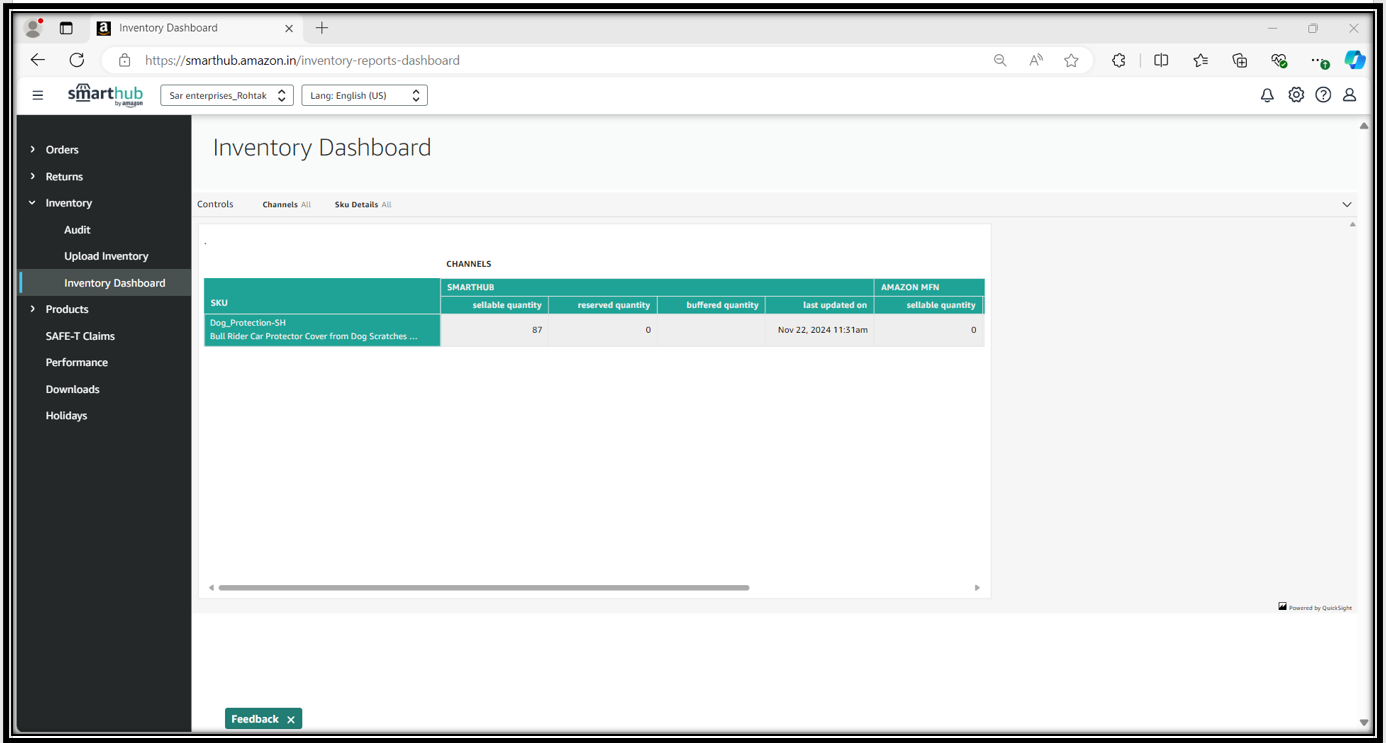Click the SMARTHUB channel header
The height and width of the screenshot is (743, 1386).
pyautogui.click(x=657, y=287)
